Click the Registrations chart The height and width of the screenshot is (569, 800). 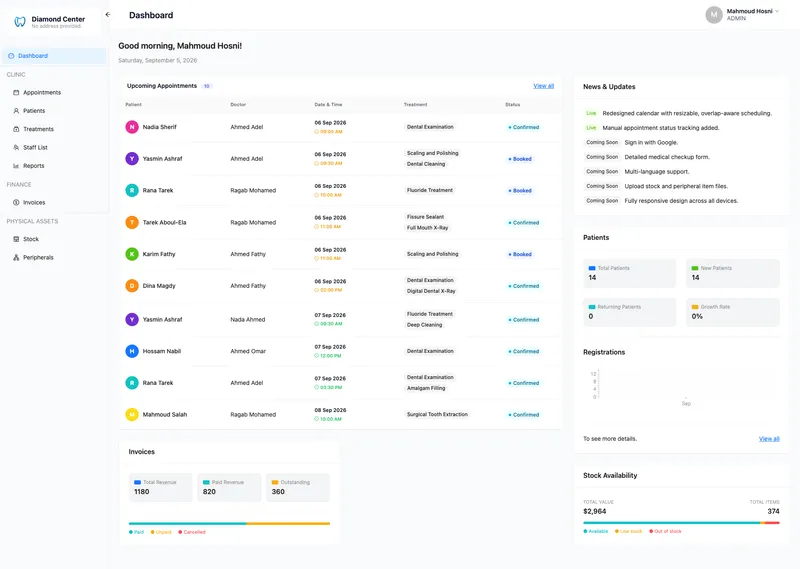click(x=681, y=388)
